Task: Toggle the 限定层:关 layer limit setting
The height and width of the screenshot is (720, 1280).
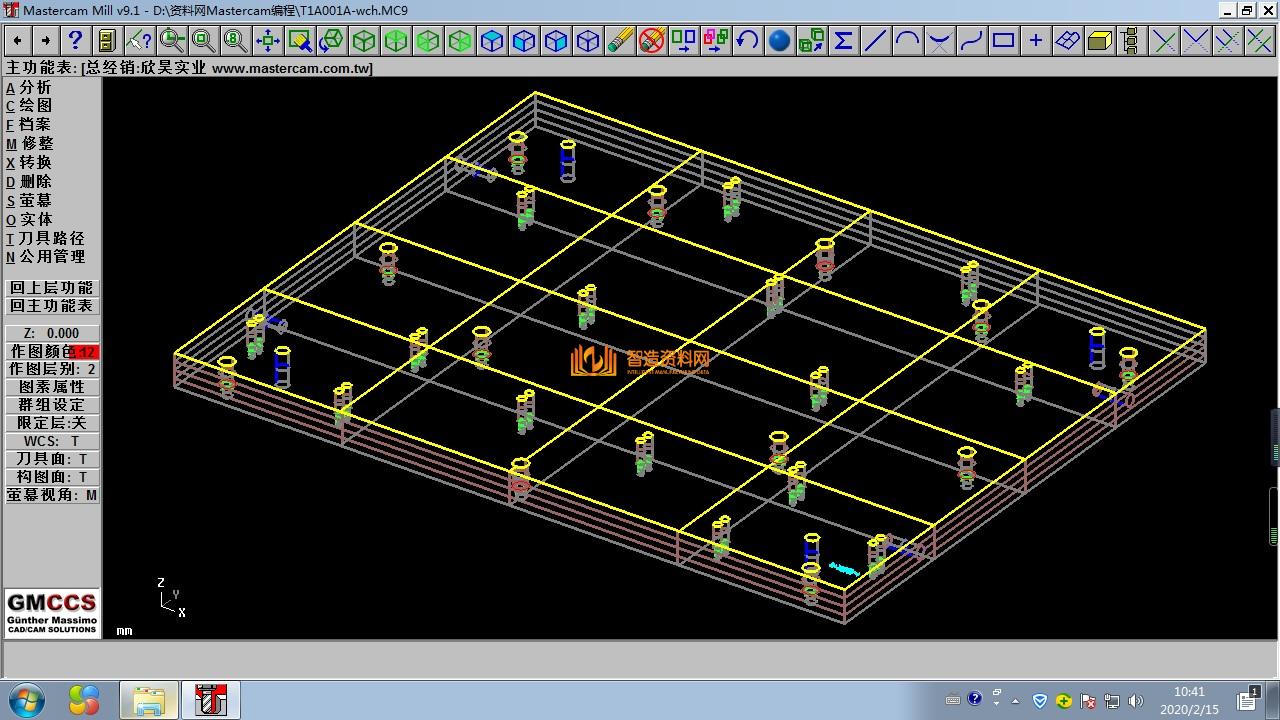Action: (52, 423)
